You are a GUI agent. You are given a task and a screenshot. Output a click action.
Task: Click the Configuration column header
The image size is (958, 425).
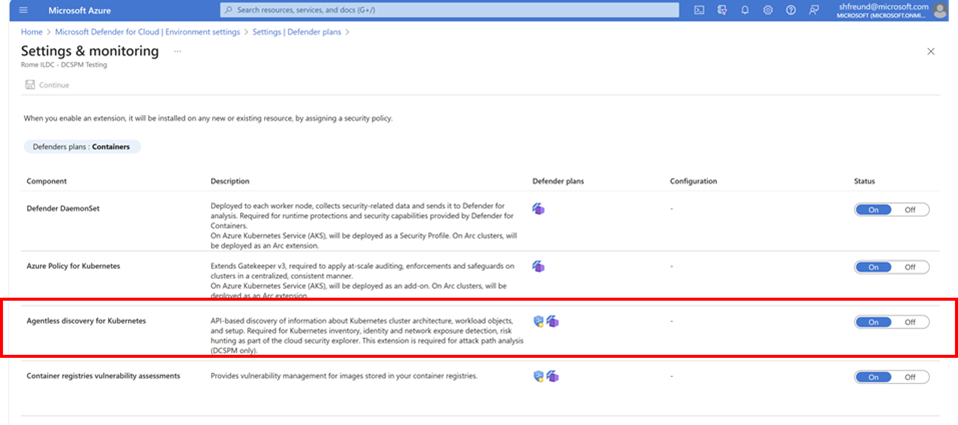coord(693,181)
